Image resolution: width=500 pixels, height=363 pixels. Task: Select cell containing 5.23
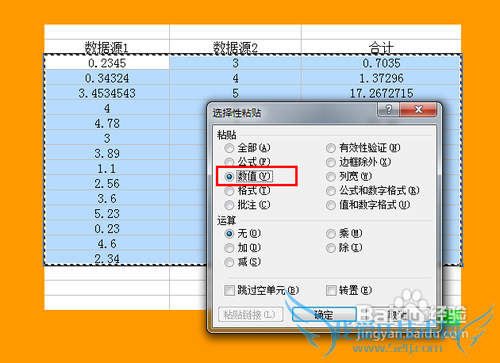coord(107,213)
